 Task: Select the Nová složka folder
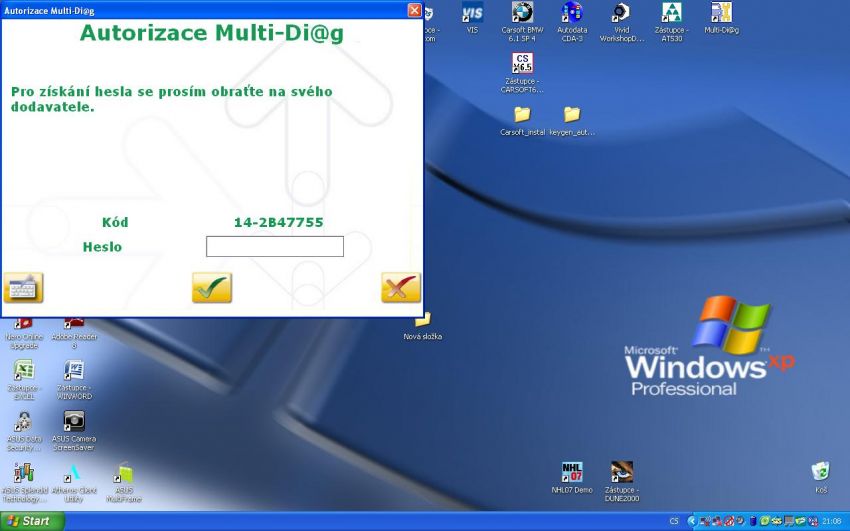(x=422, y=326)
